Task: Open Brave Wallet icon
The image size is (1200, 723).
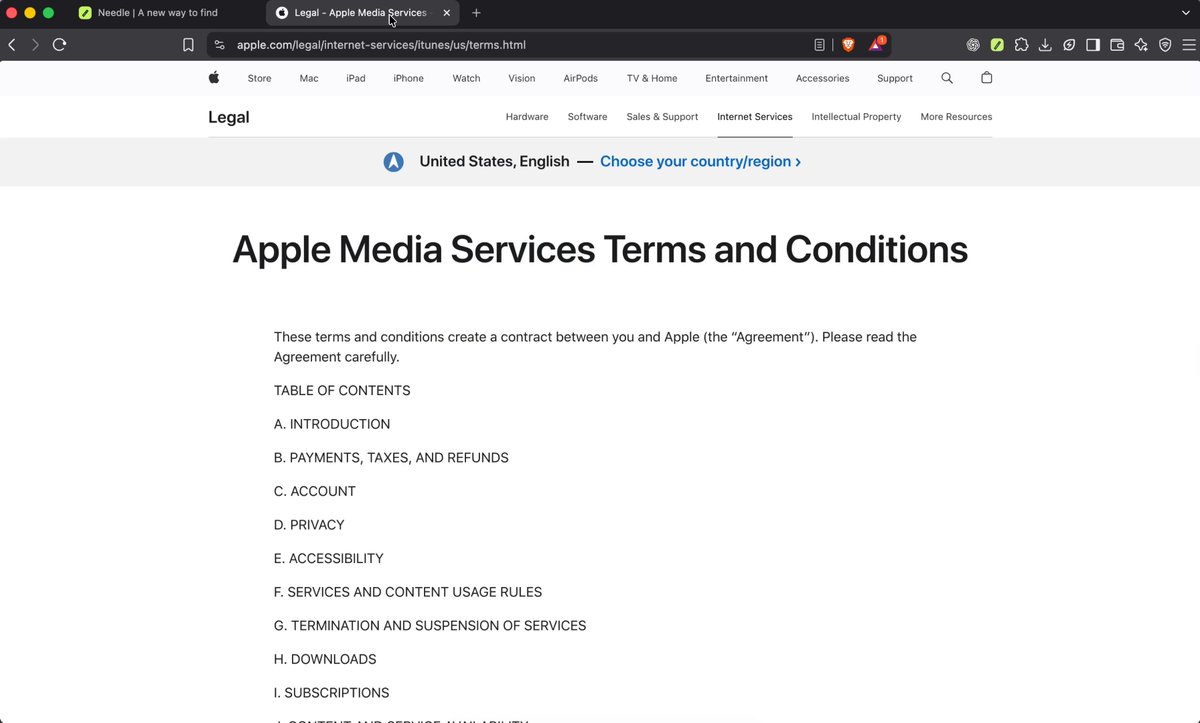Action: (1117, 45)
